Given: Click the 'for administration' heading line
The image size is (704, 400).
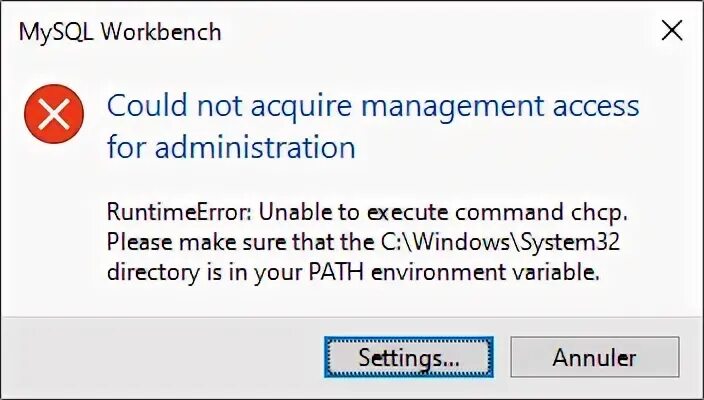Looking at the screenshot, I should [x=231, y=148].
